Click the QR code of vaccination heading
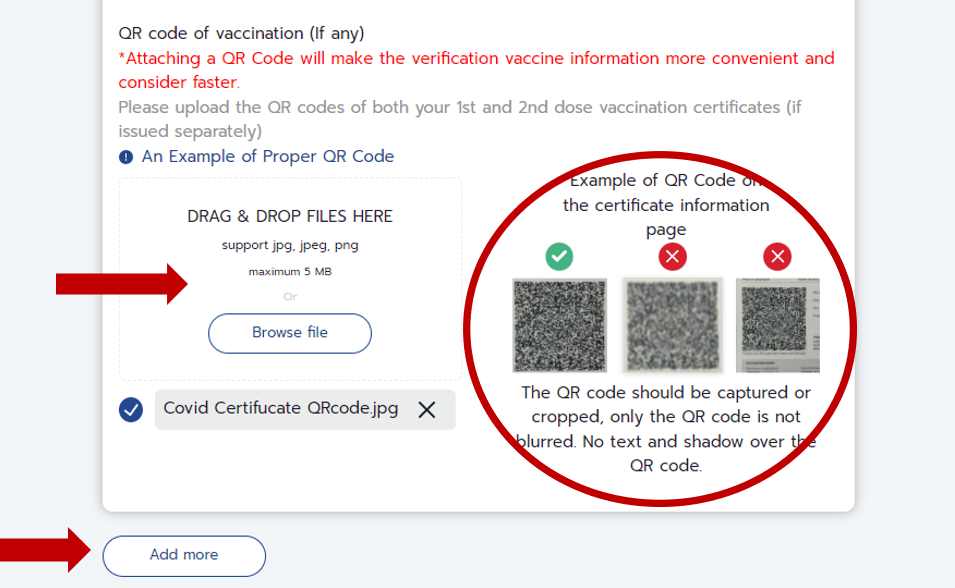 click(241, 34)
